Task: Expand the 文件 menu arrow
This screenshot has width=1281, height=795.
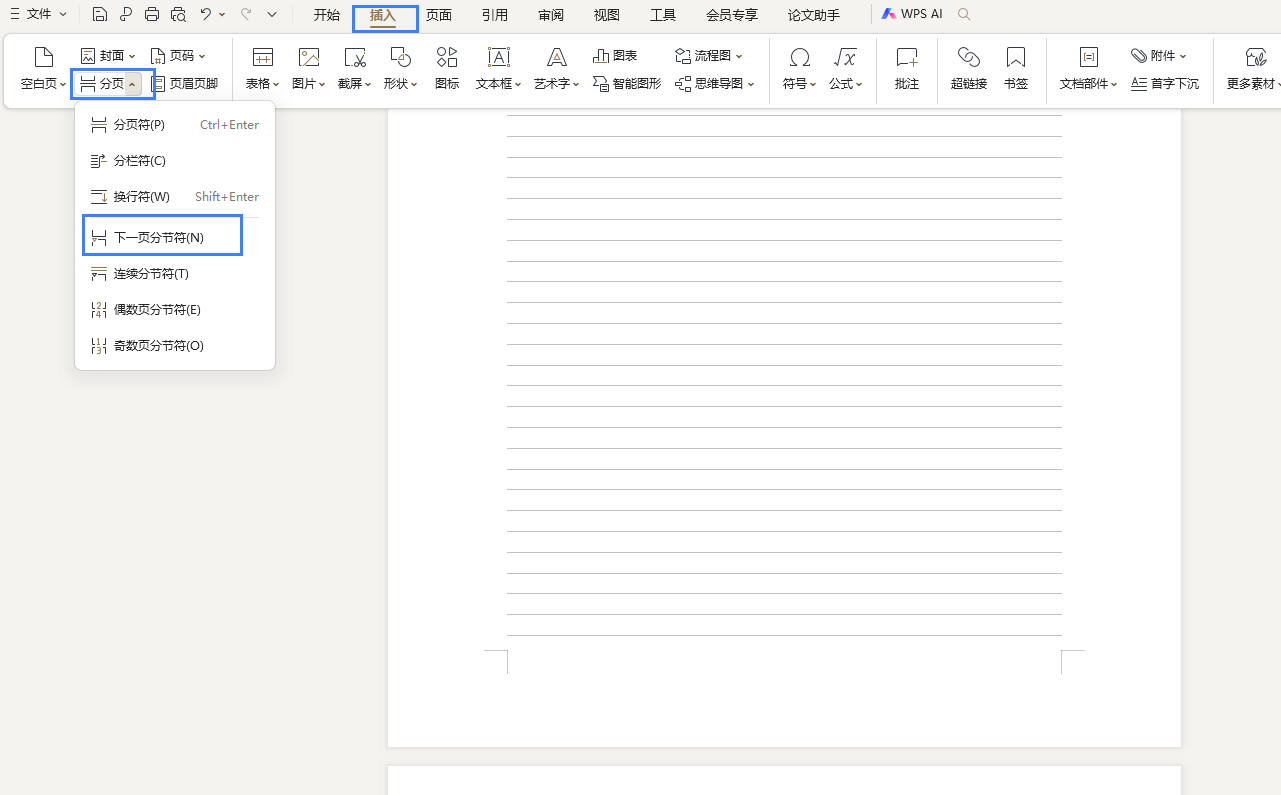Action: (x=63, y=15)
